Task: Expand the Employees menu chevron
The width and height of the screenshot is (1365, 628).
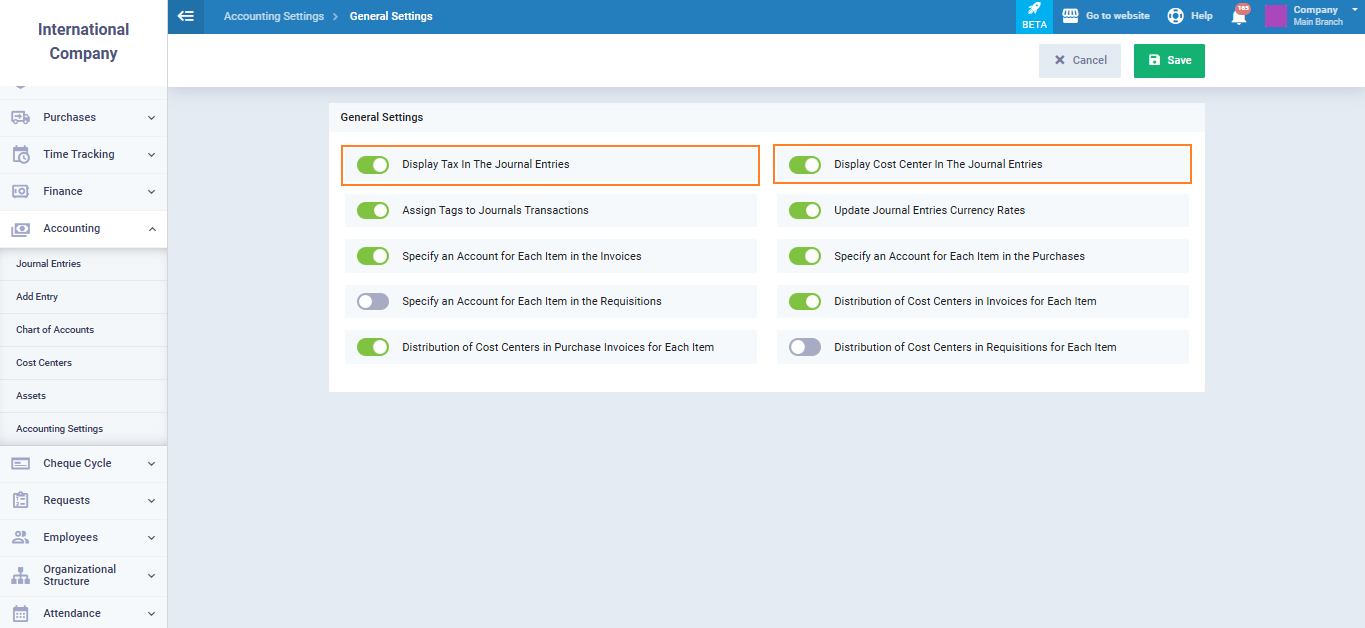Action: coord(151,537)
